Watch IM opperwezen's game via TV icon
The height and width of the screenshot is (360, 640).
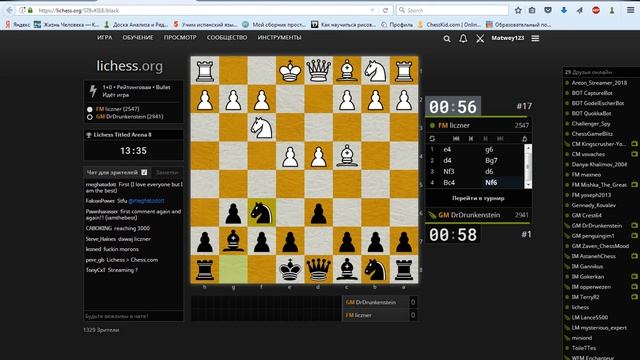point(634,287)
